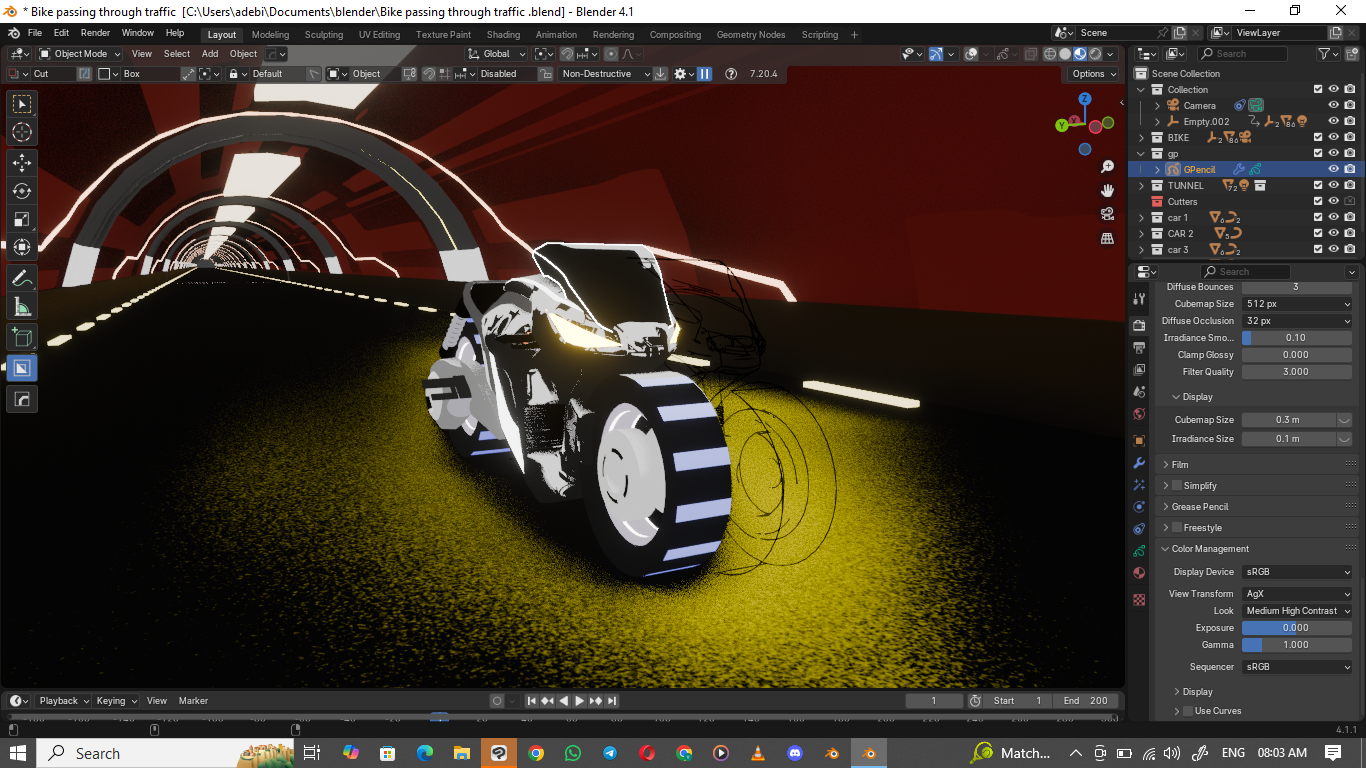Viewport: 1366px width, 768px height.
Task: Select the Annotate pencil tool
Action: point(22,279)
